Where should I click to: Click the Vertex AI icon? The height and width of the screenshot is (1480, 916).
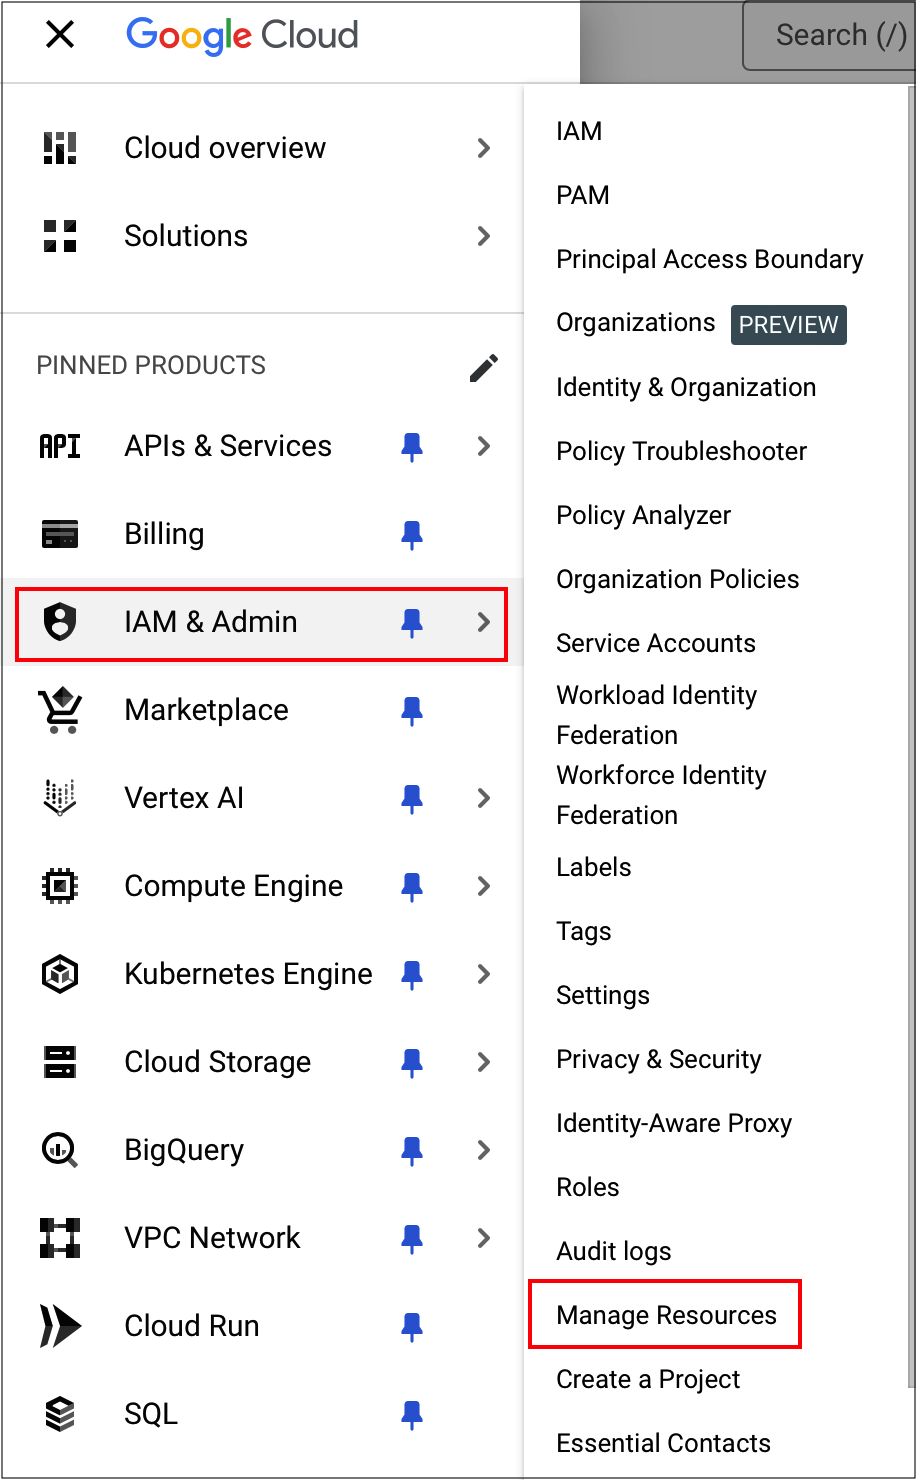tap(60, 798)
